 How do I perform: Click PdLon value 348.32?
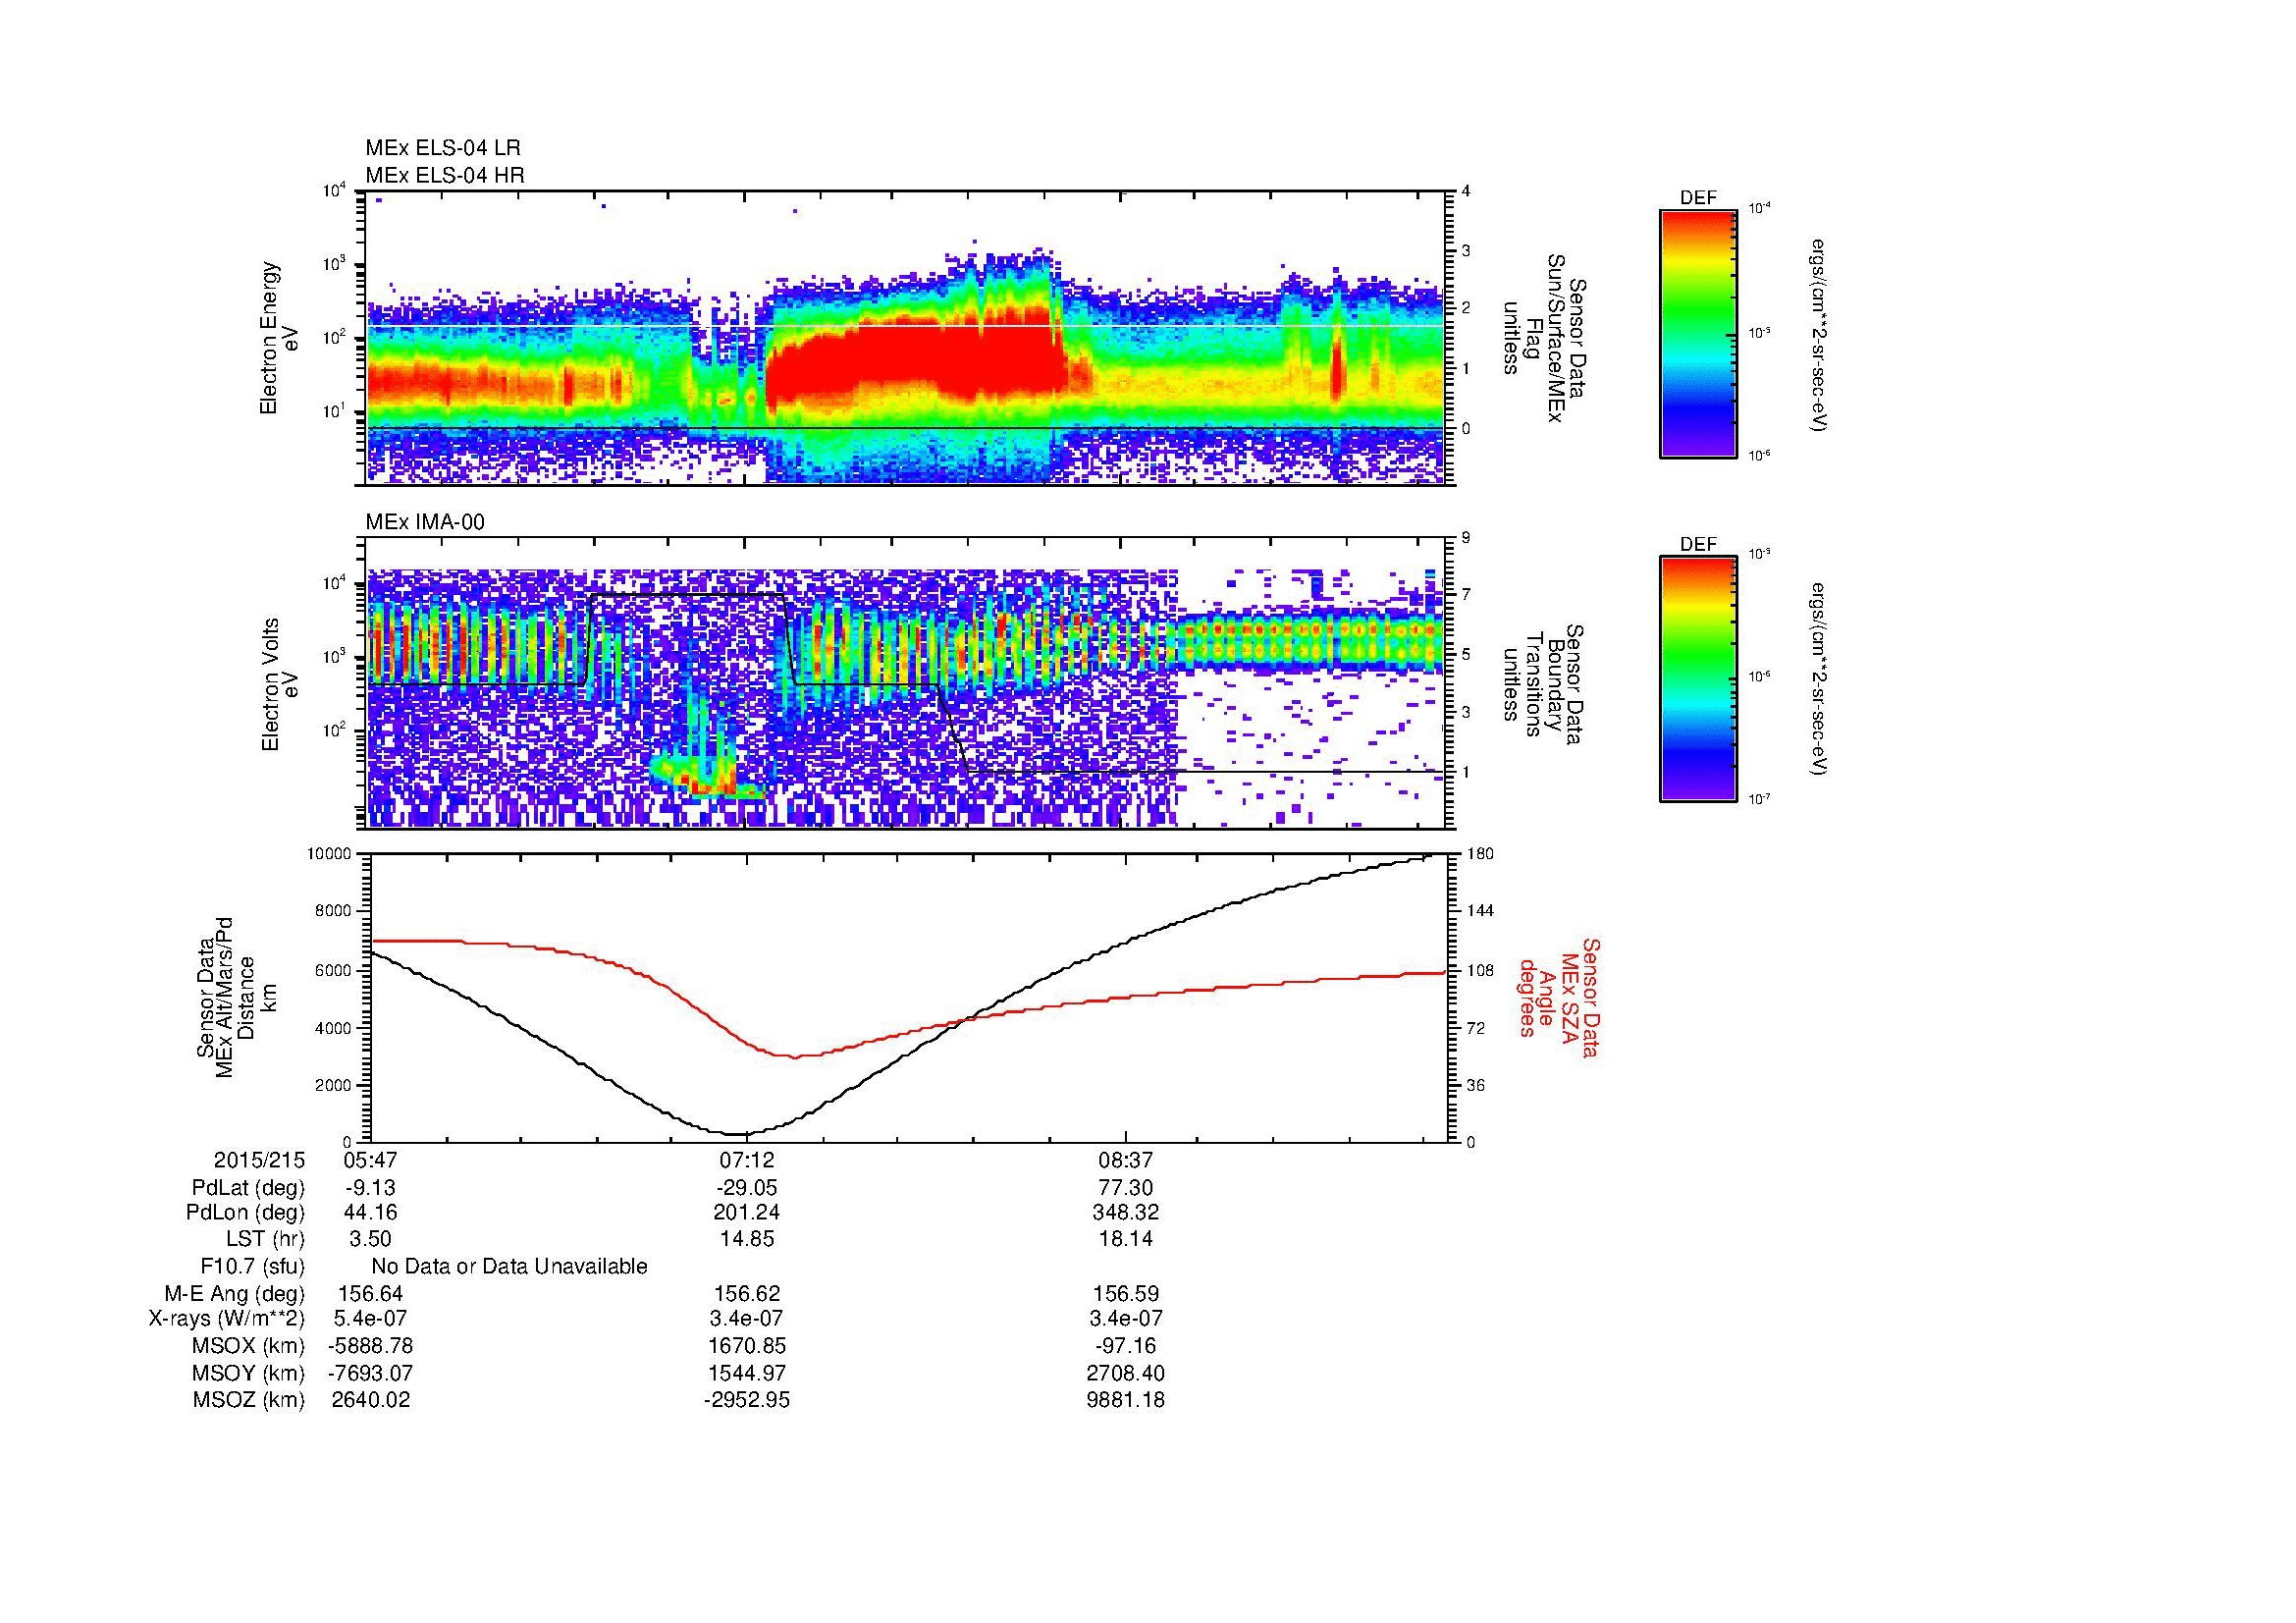click(x=1126, y=1213)
